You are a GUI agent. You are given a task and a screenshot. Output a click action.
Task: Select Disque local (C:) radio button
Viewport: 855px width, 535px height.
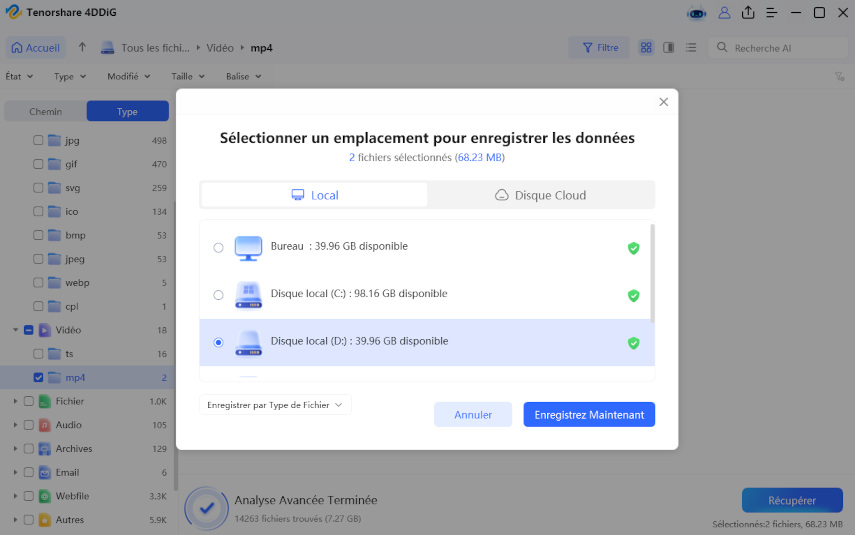(218, 295)
